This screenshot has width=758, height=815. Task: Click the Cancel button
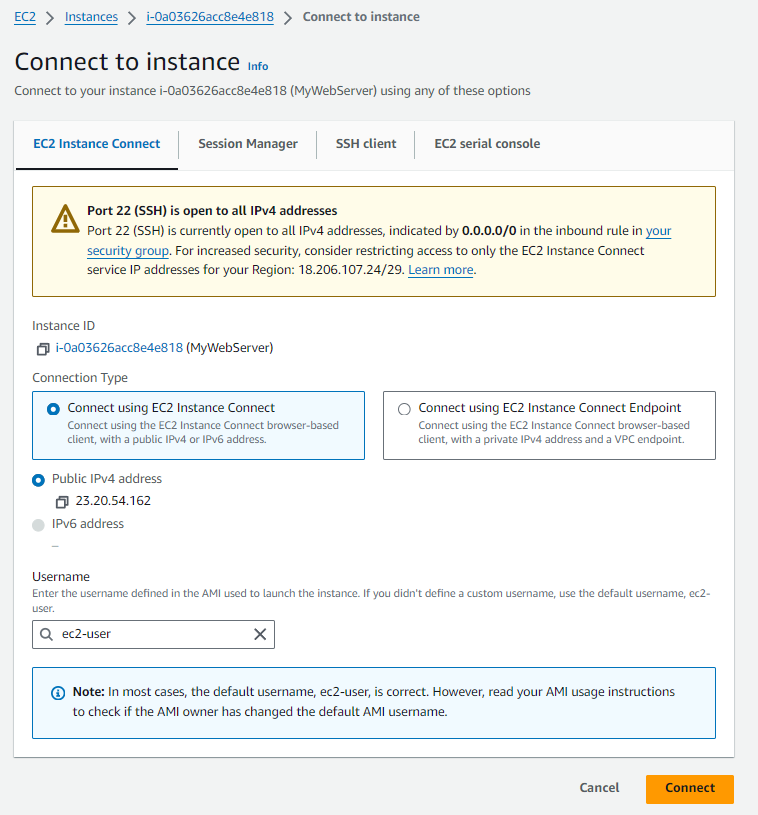pos(599,788)
